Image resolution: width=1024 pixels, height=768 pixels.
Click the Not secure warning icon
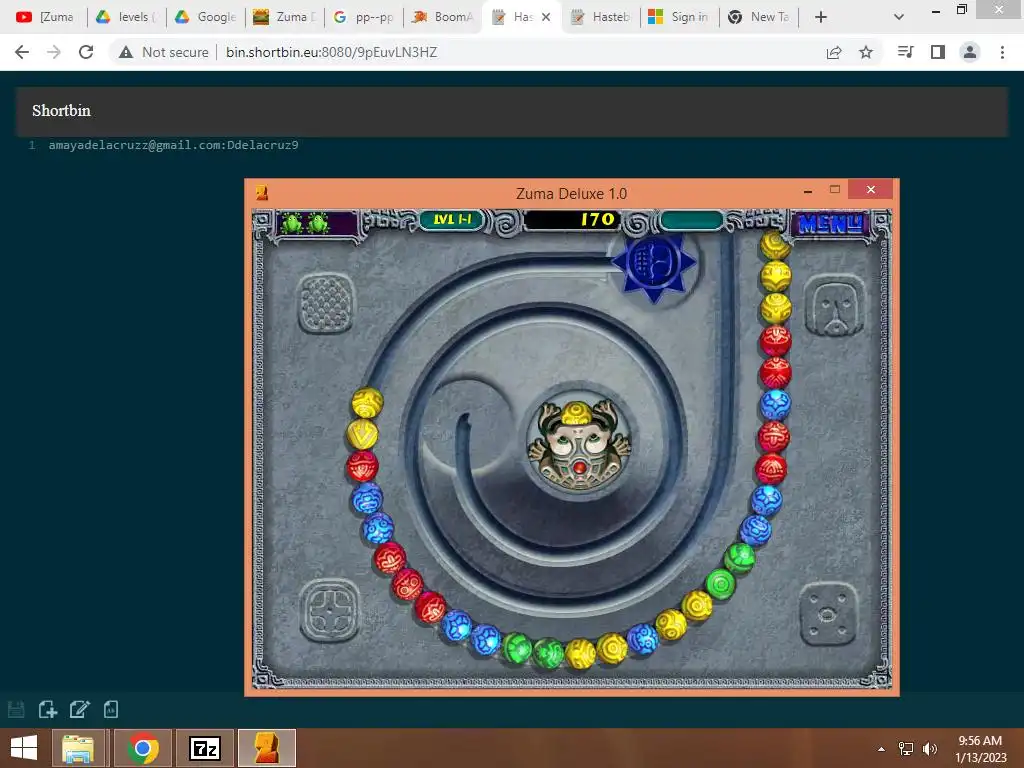click(126, 52)
